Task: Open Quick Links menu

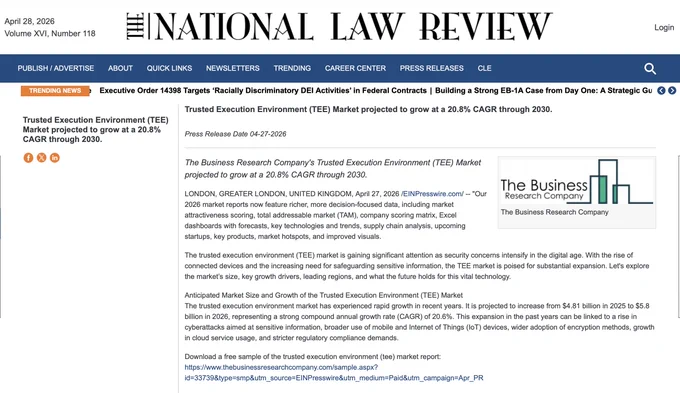Action: click(x=169, y=68)
